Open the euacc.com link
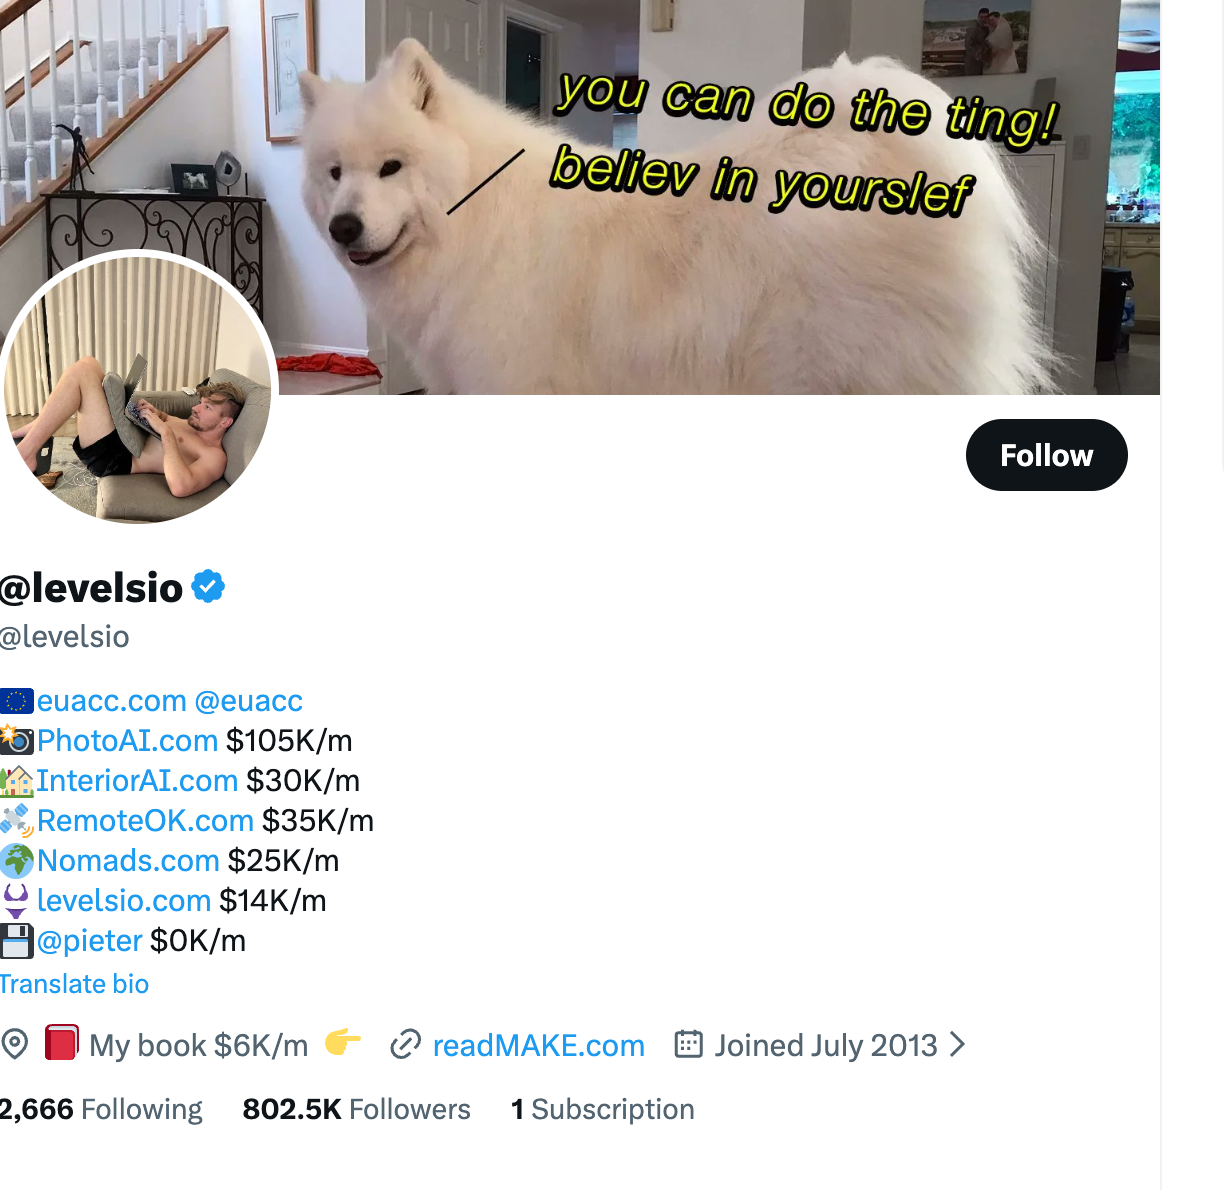The image size is (1224, 1190). [112, 701]
